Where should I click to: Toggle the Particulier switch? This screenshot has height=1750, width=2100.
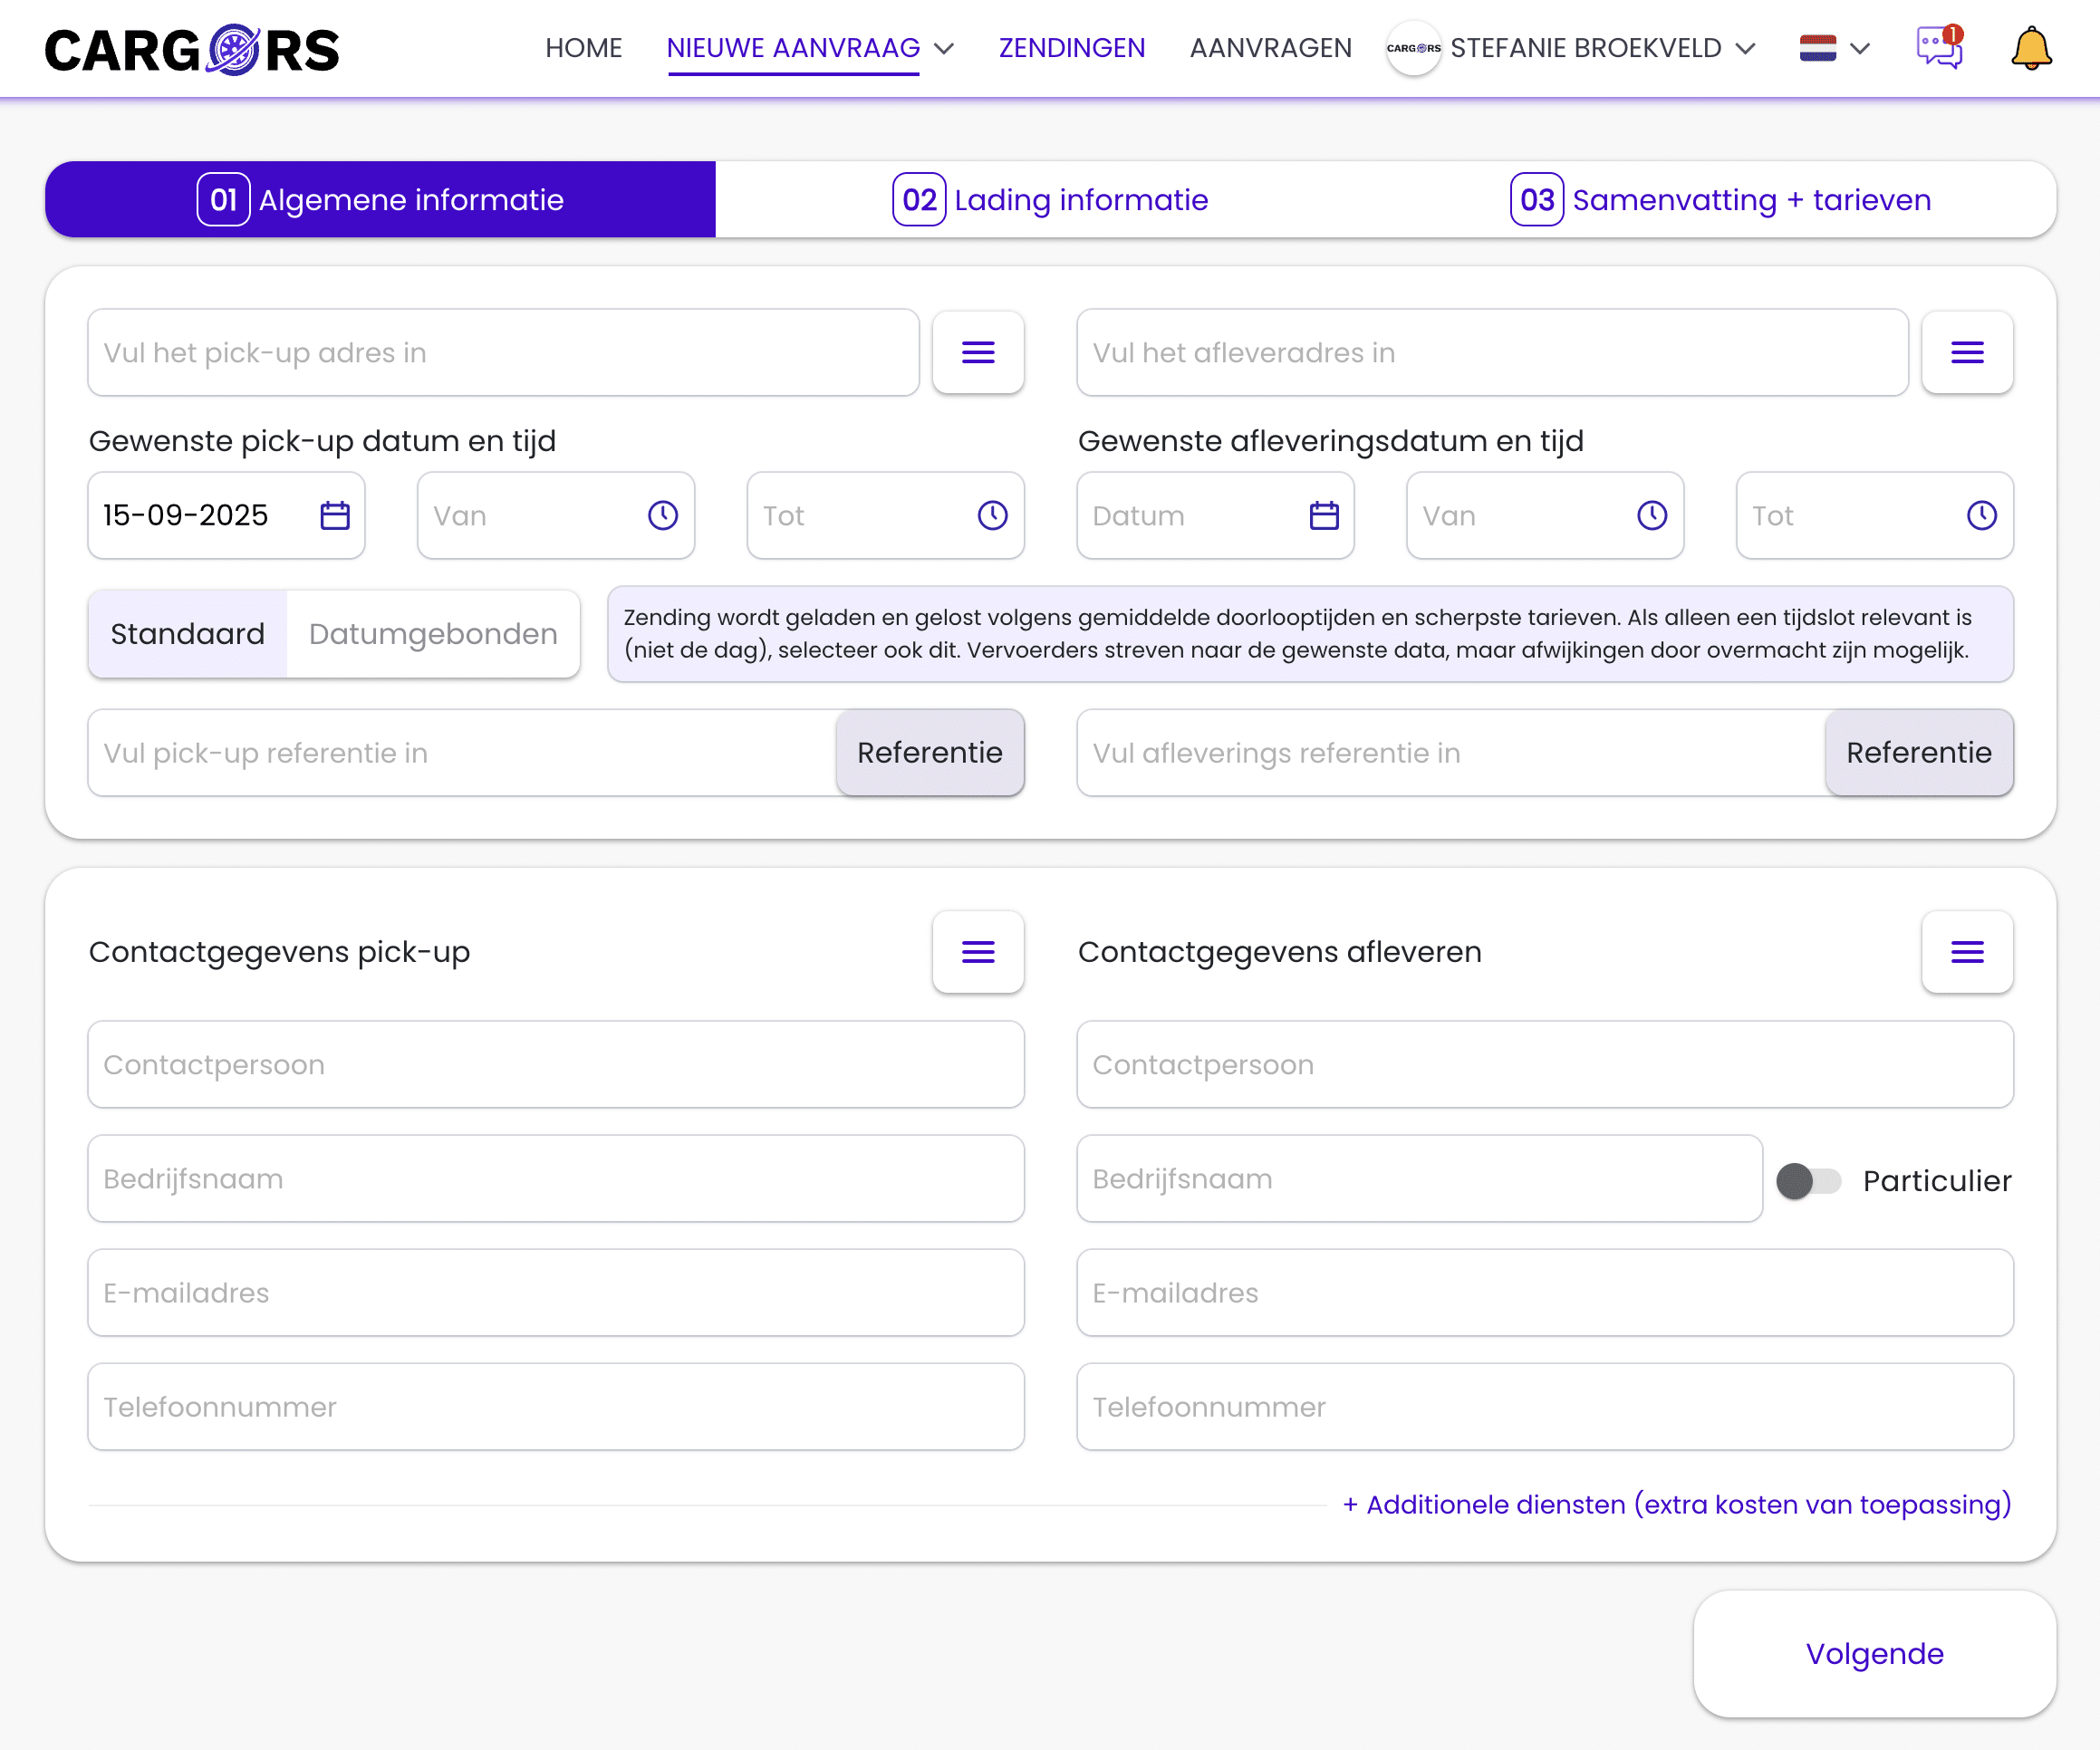(x=1808, y=1180)
